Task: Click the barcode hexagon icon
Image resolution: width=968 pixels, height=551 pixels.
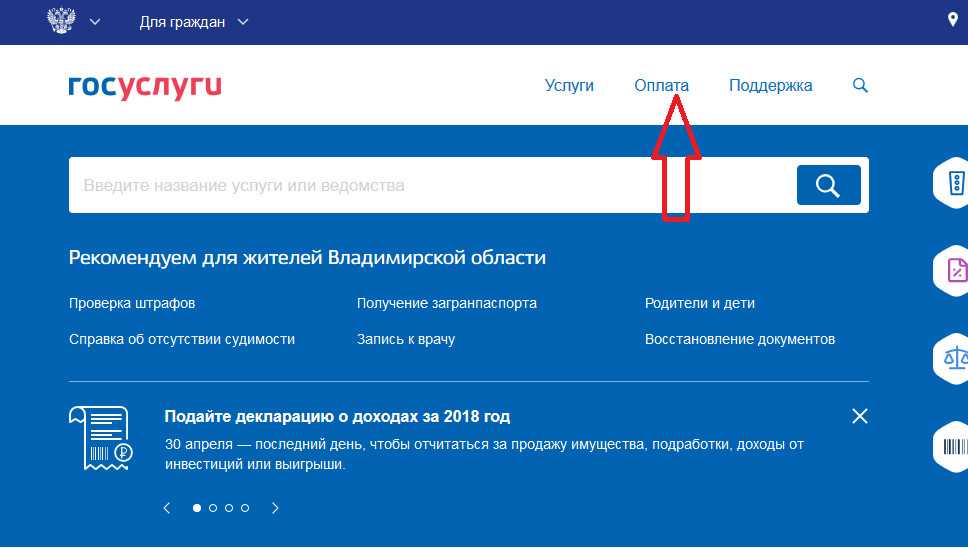Action: (x=955, y=443)
